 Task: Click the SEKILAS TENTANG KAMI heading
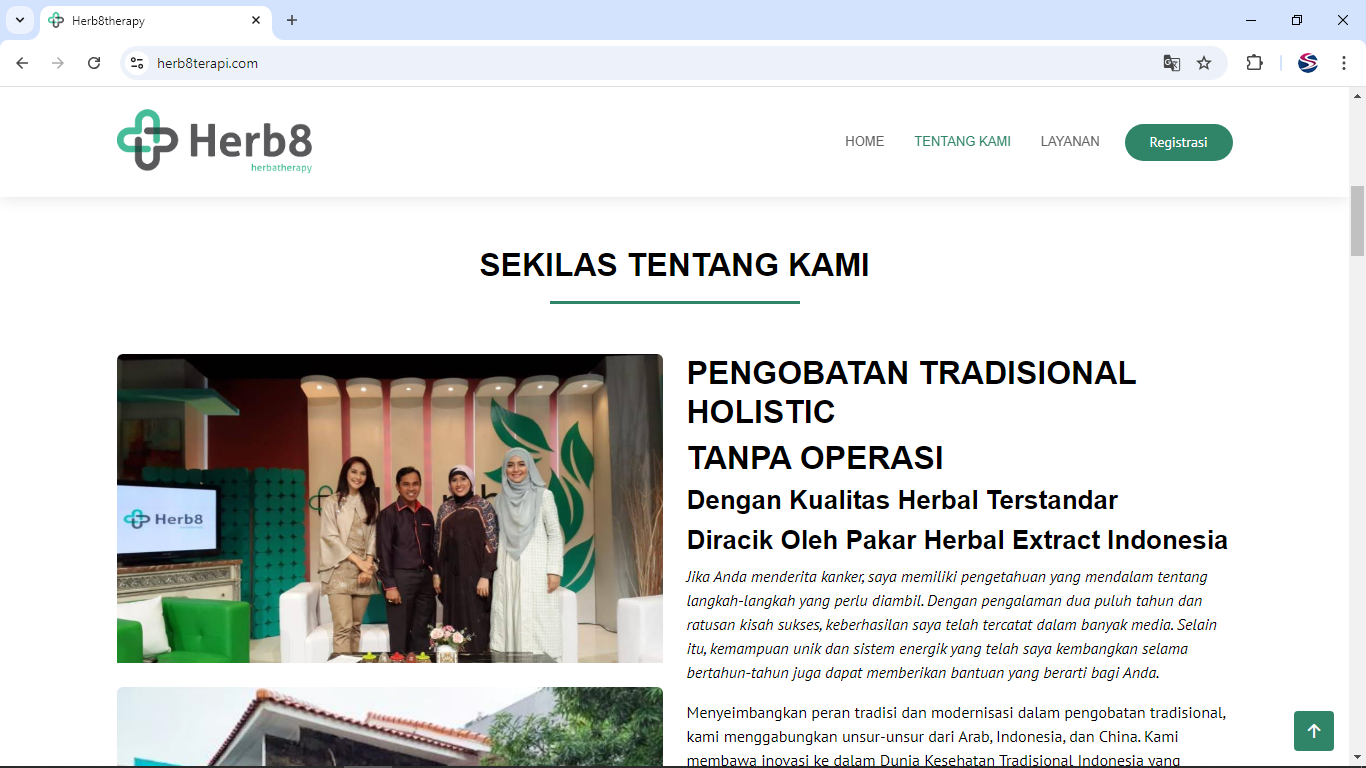674,265
